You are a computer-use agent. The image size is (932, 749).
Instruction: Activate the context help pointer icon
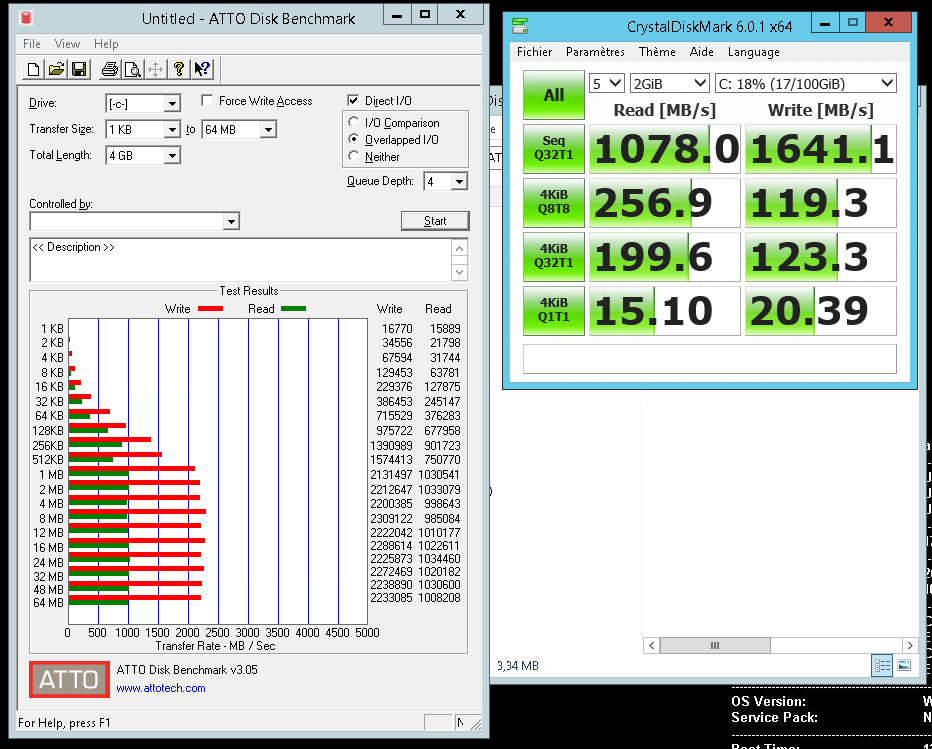[x=202, y=69]
